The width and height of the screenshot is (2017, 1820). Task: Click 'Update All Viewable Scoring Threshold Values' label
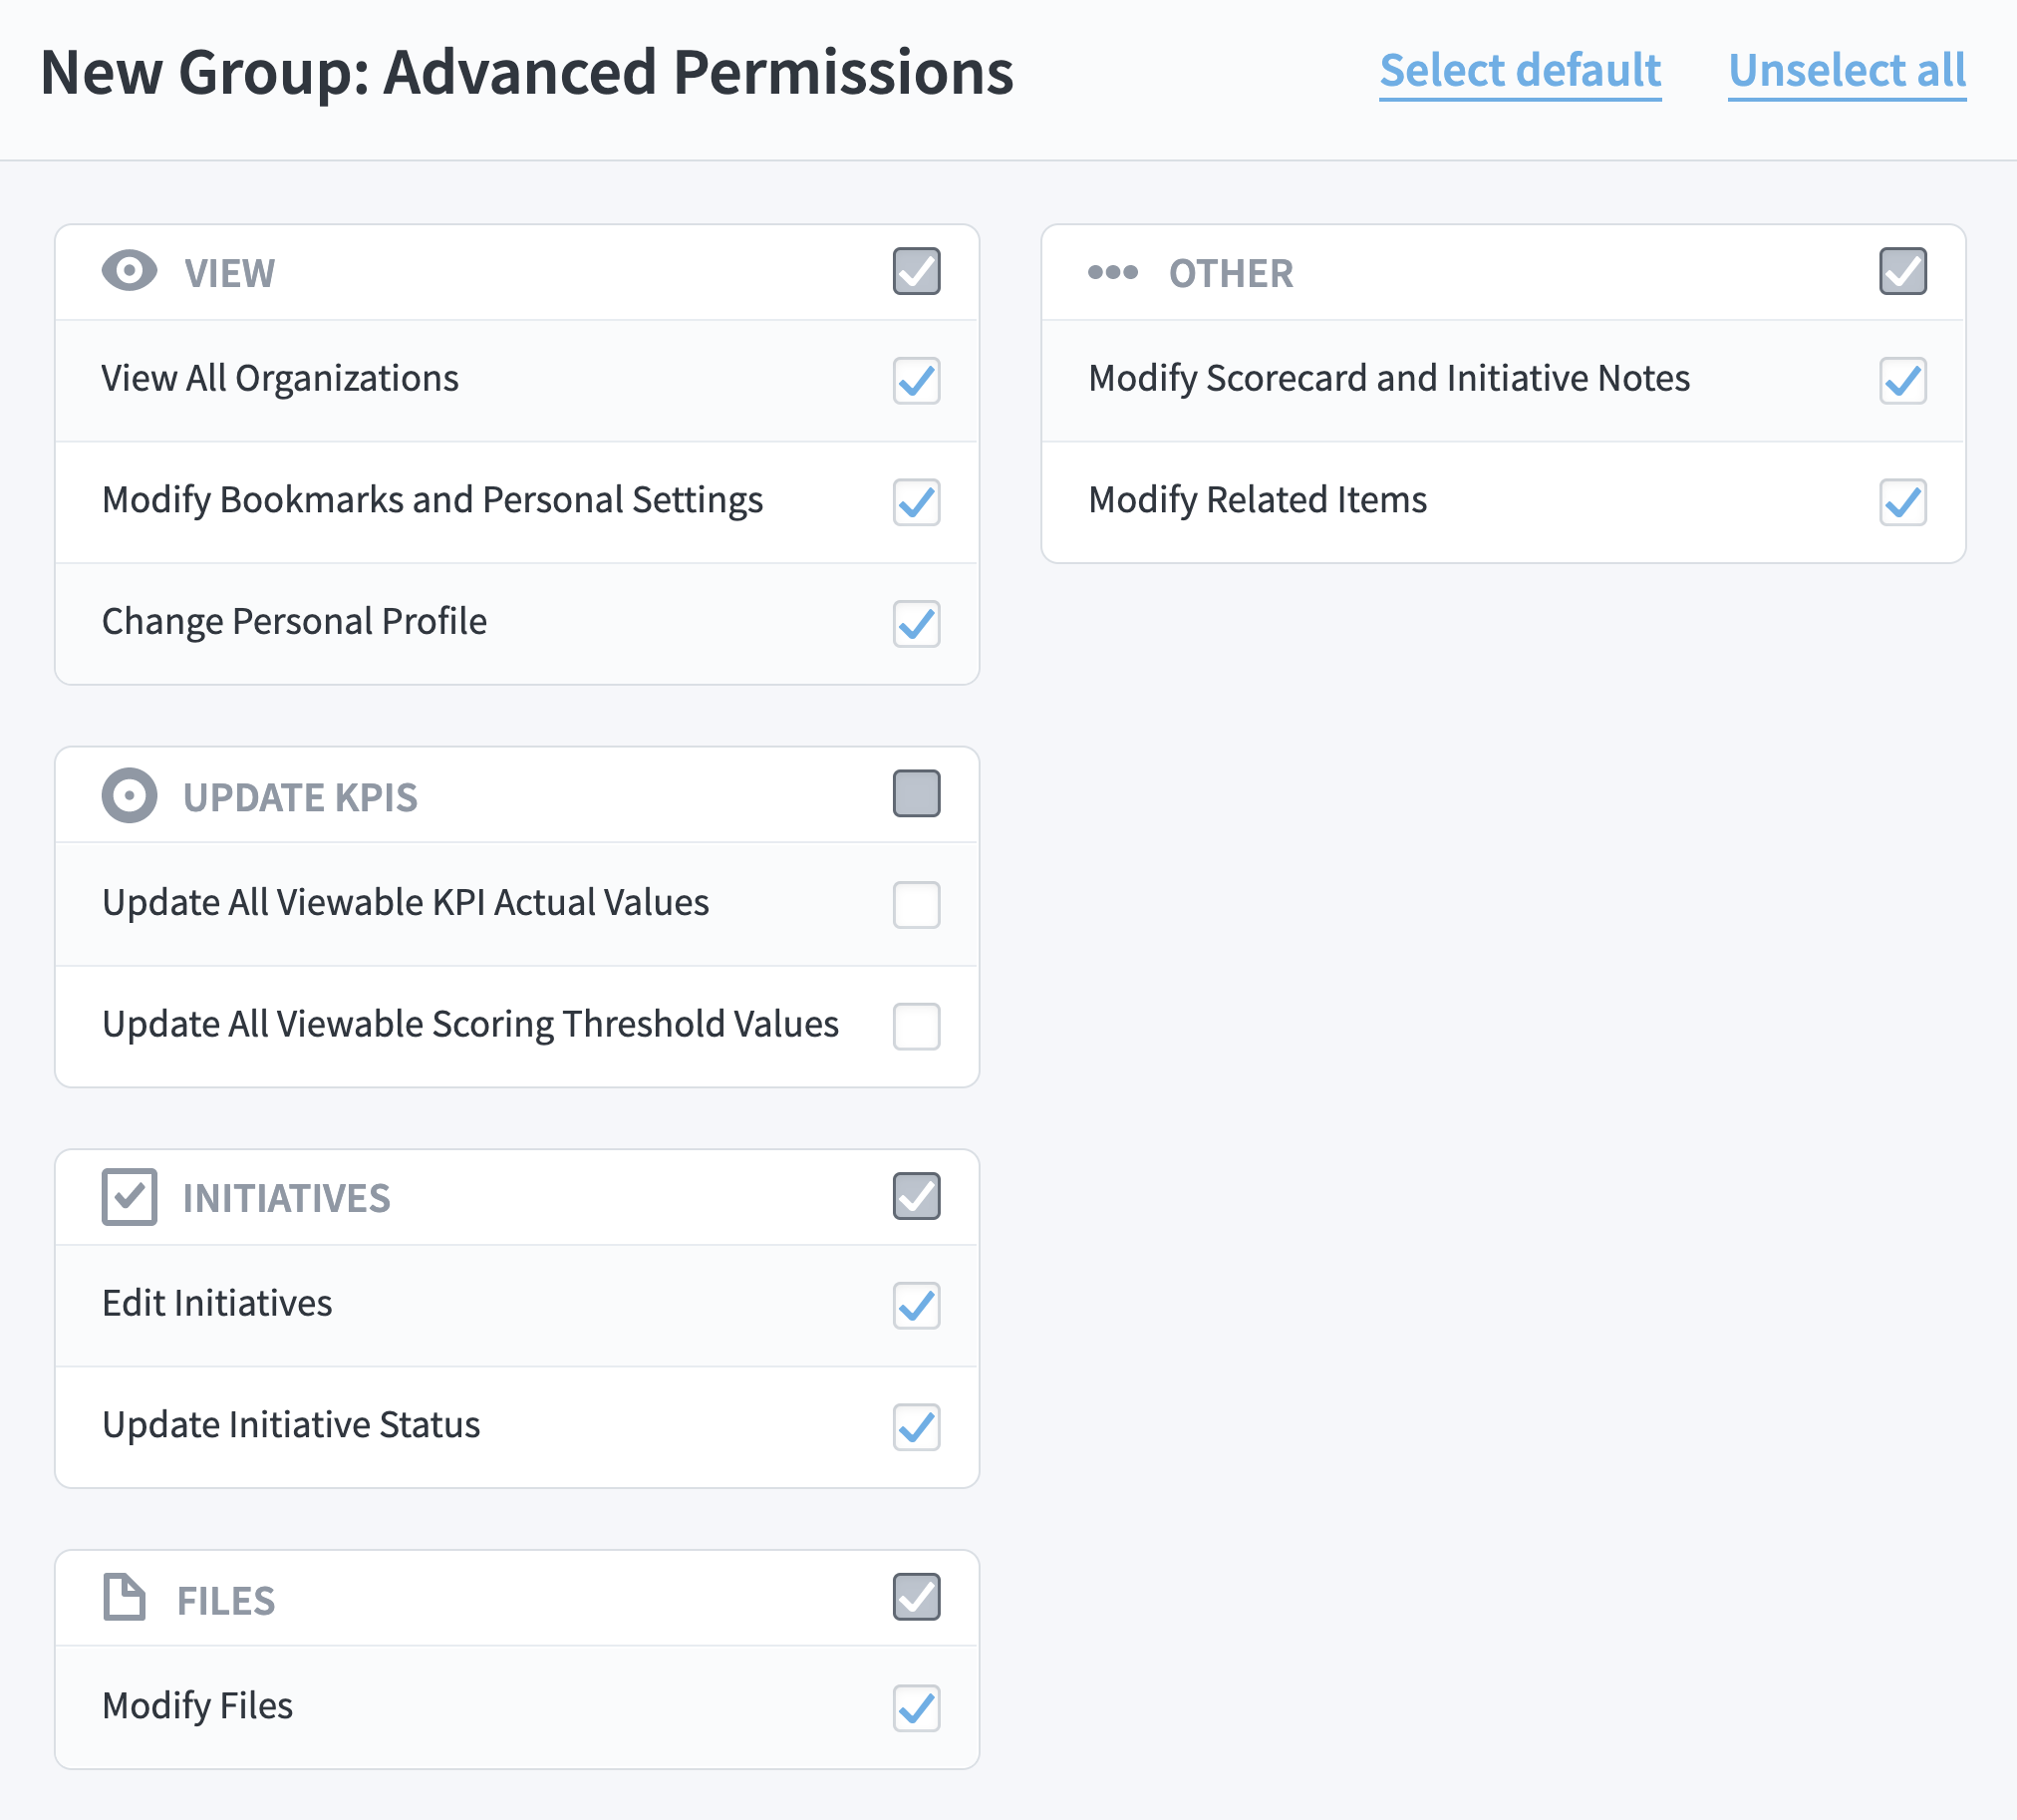pyautogui.click(x=470, y=1025)
